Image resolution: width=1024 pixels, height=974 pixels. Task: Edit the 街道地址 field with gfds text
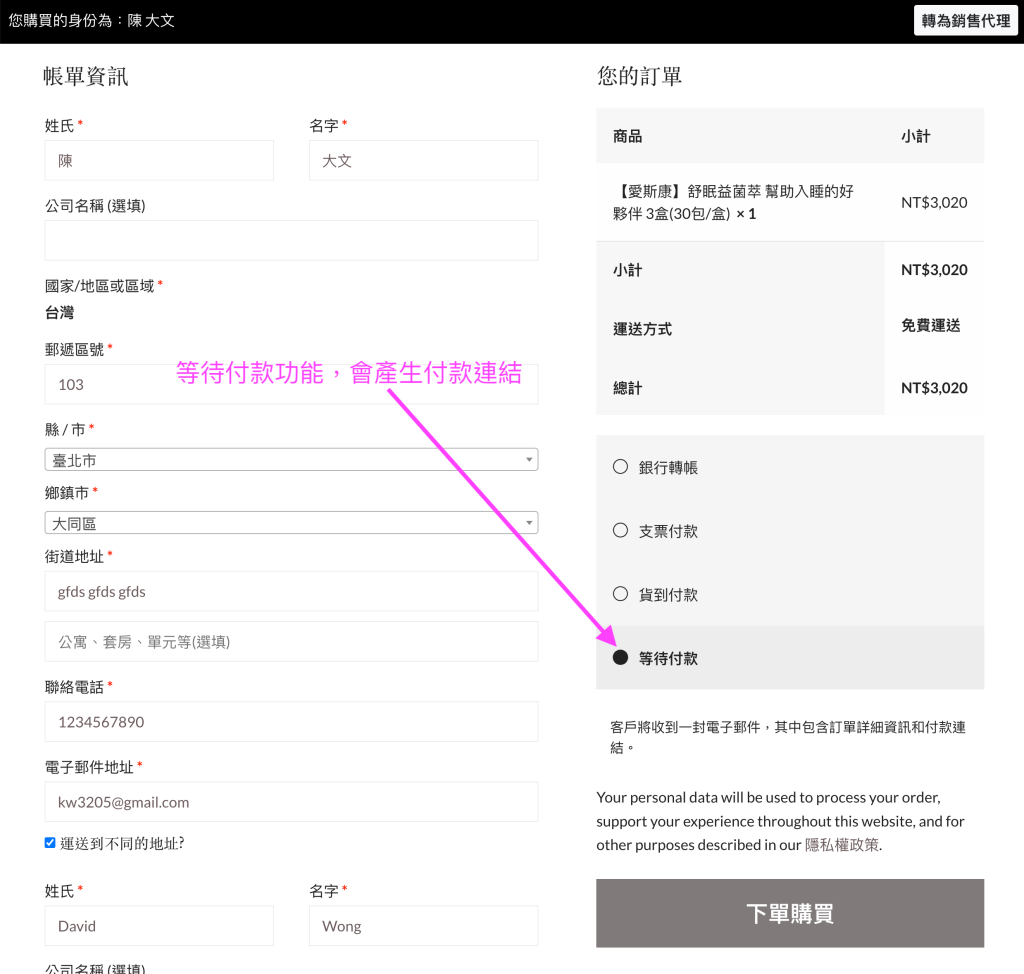click(291, 592)
